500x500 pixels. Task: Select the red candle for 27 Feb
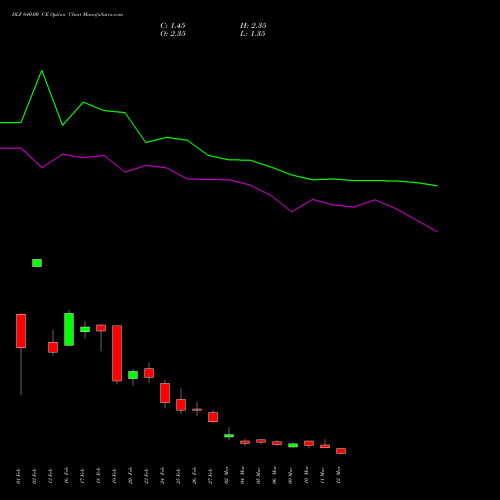click(x=213, y=417)
